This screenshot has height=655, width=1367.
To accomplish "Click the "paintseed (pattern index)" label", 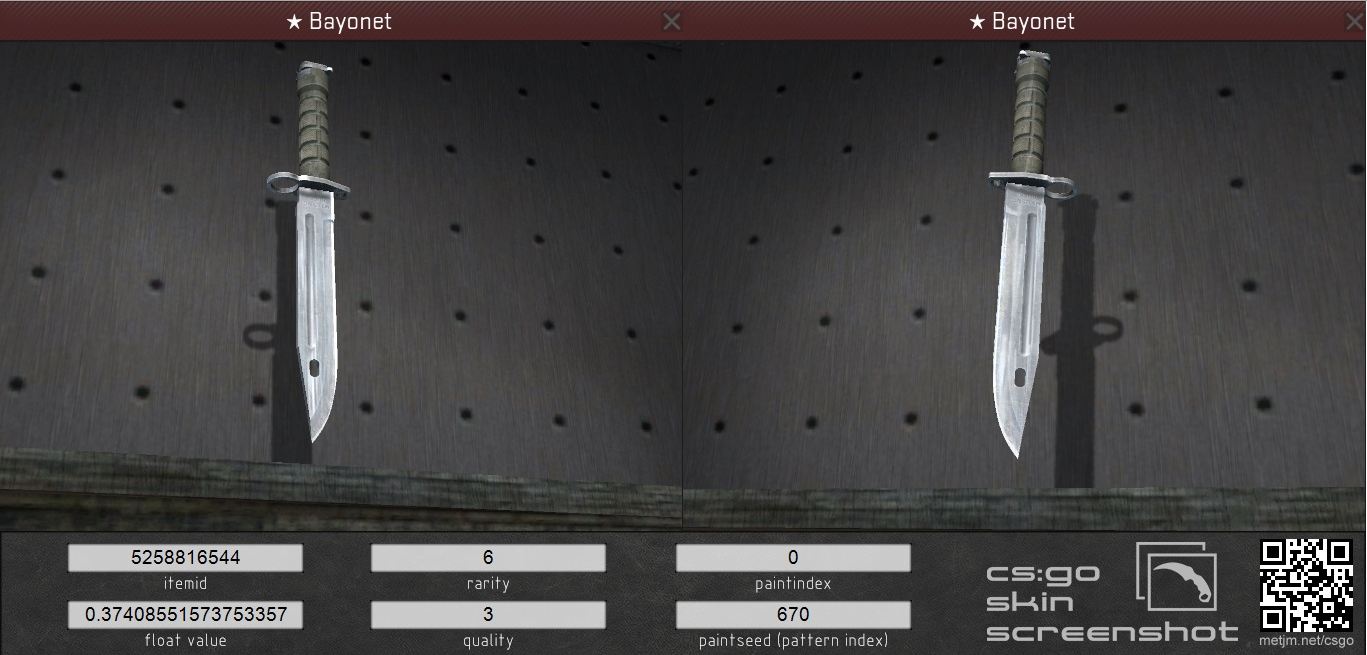I will tap(793, 640).
